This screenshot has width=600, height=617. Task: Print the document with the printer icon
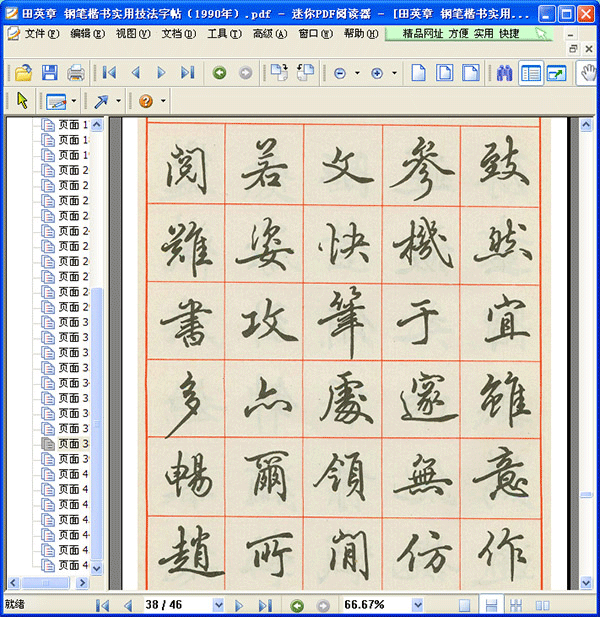coord(76,73)
